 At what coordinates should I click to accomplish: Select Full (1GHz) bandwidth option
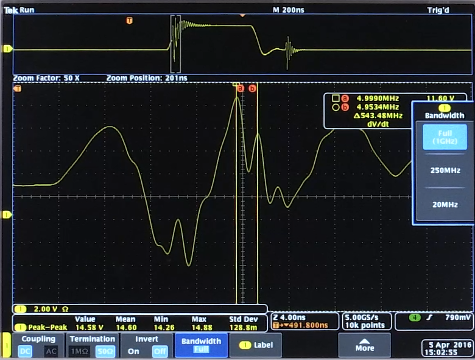tap(445, 137)
